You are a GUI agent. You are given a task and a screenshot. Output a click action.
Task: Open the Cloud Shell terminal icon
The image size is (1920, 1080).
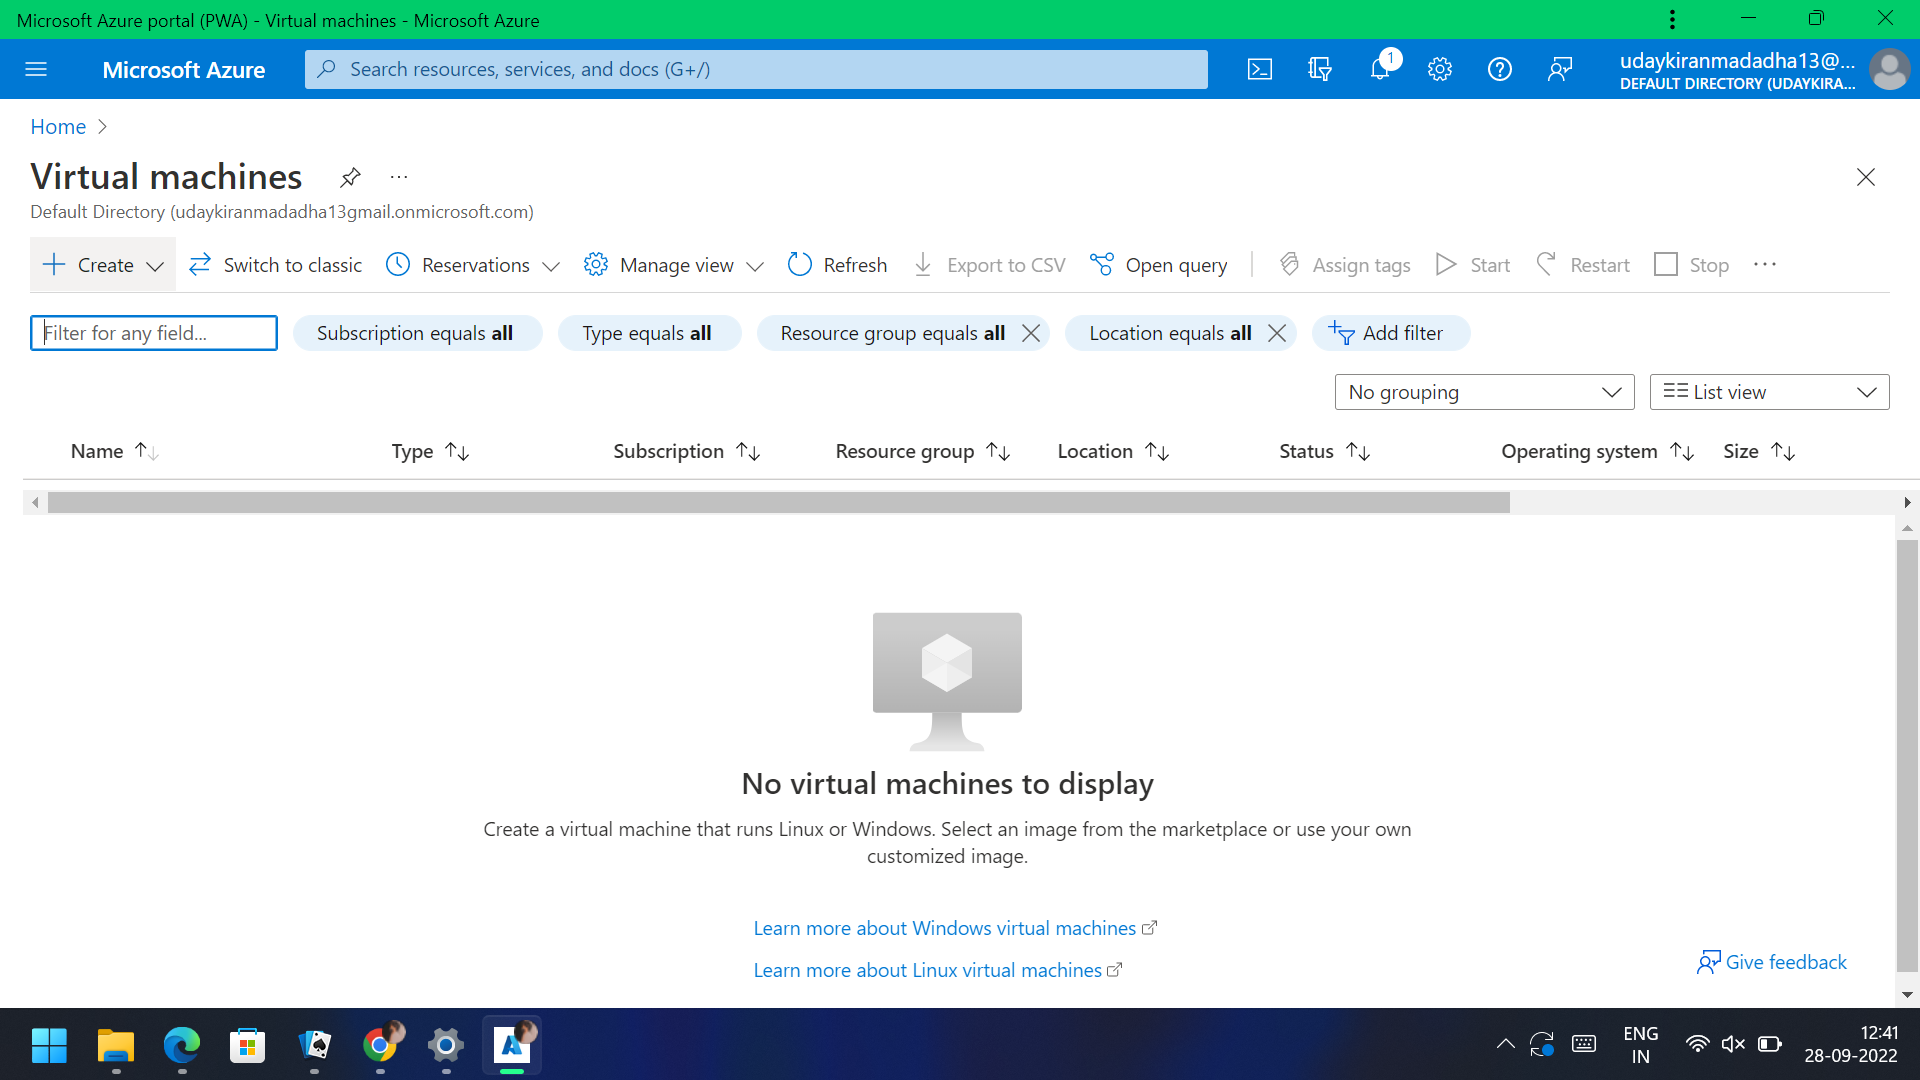[x=1259, y=69]
